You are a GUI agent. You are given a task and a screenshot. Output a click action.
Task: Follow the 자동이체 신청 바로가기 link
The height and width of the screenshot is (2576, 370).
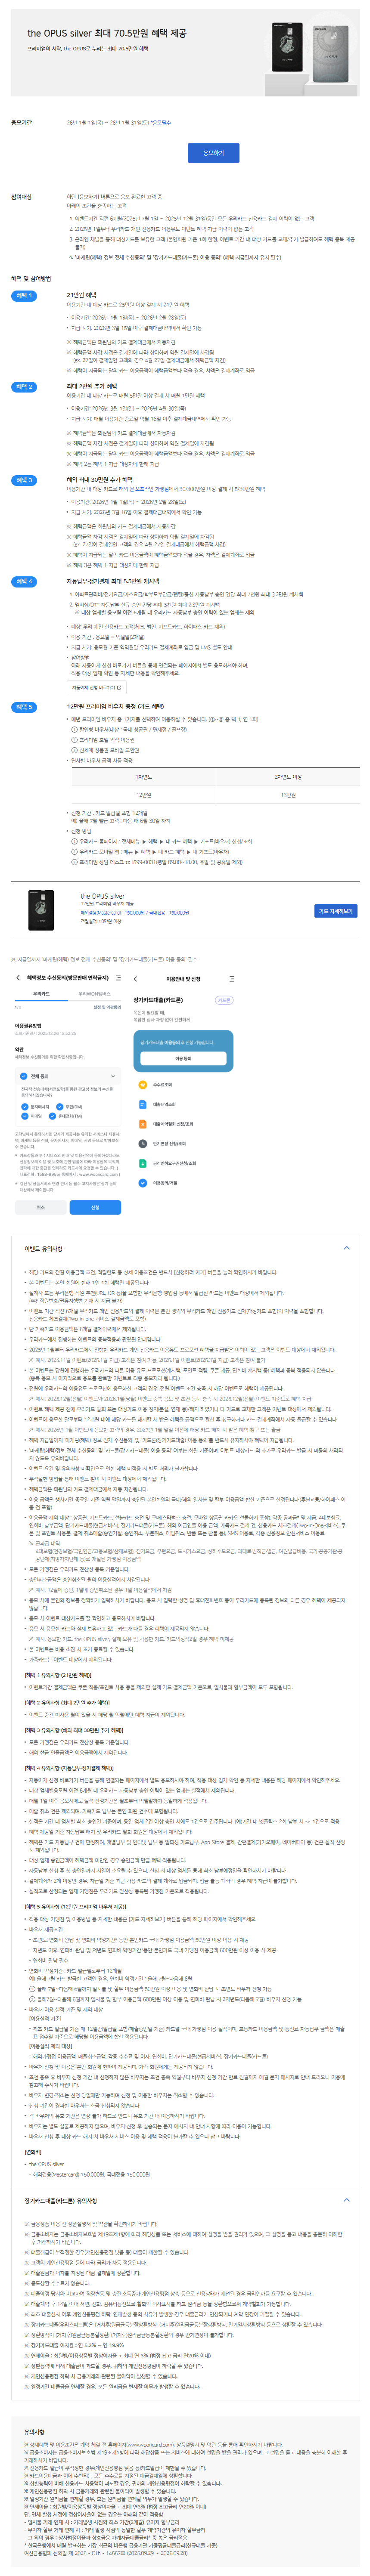(x=97, y=687)
